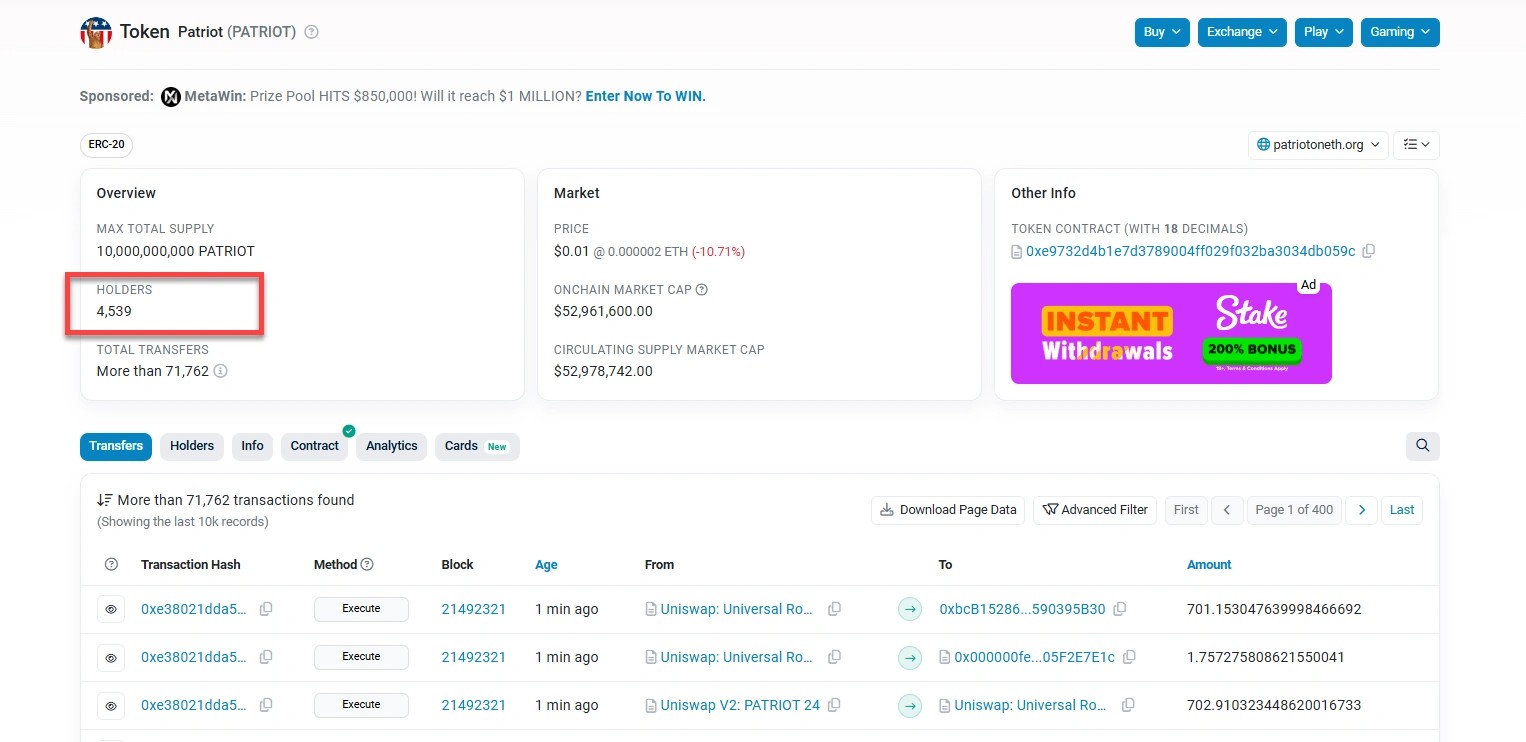The image size is (1526, 742).
Task: Click the search magnifier icon above transfers table
Action: (1422, 445)
